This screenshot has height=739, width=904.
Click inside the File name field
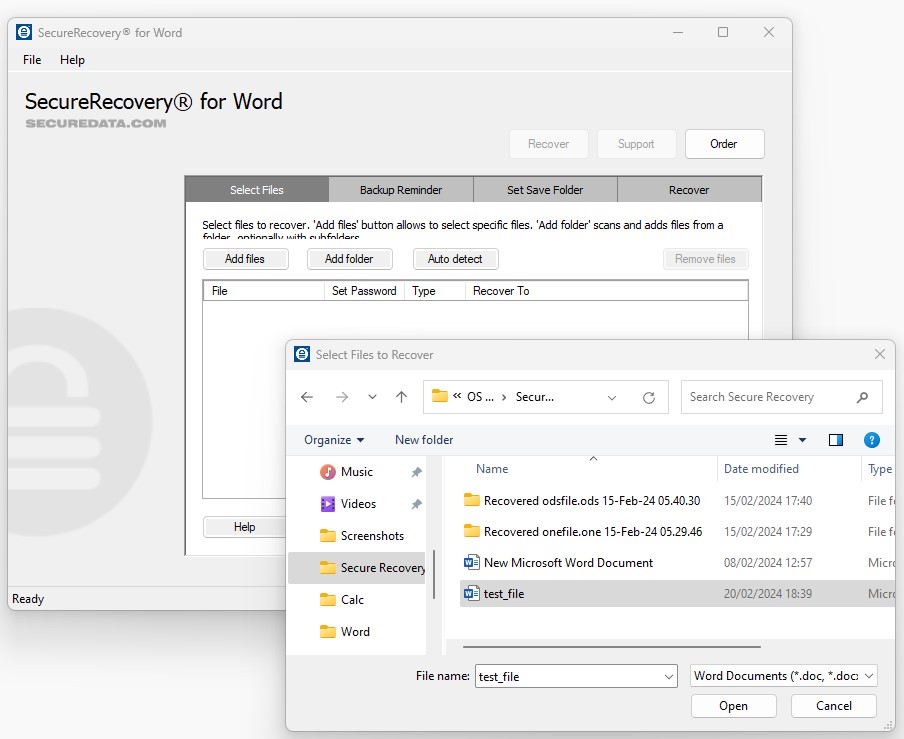[x=570, y=676]
